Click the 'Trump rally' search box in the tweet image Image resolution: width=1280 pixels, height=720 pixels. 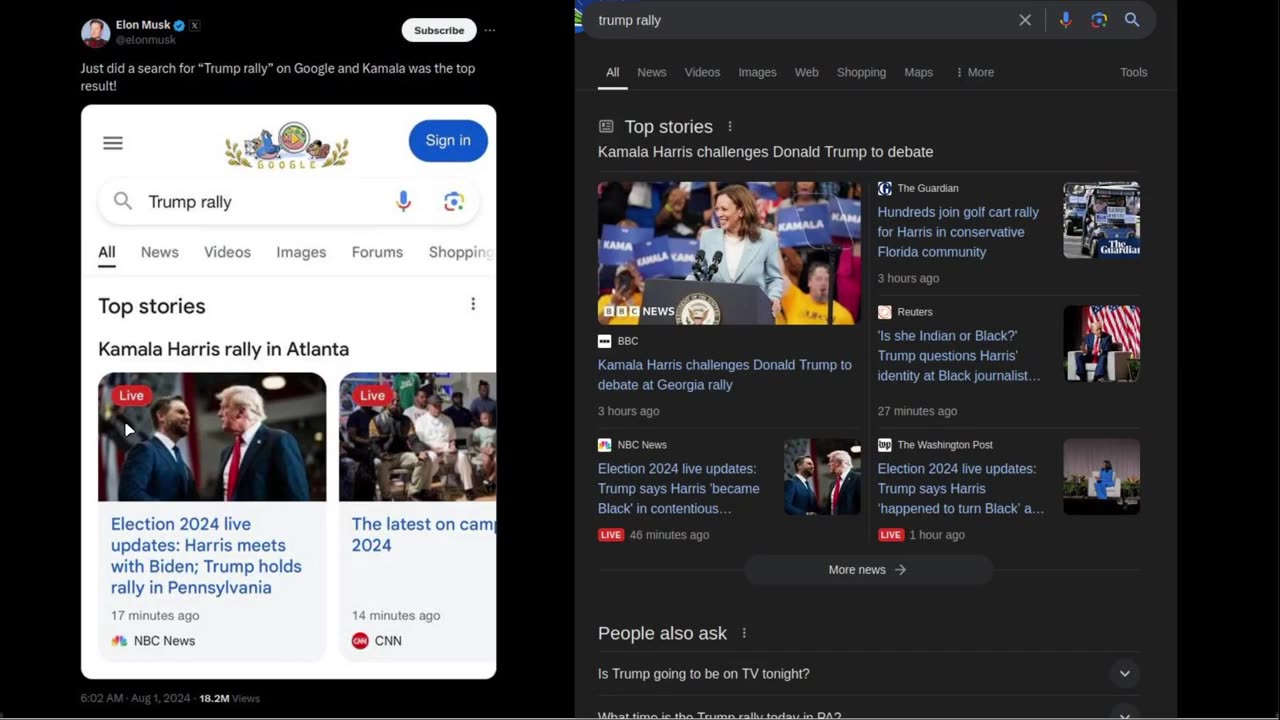pyautogui.click(x=288, y=201)
